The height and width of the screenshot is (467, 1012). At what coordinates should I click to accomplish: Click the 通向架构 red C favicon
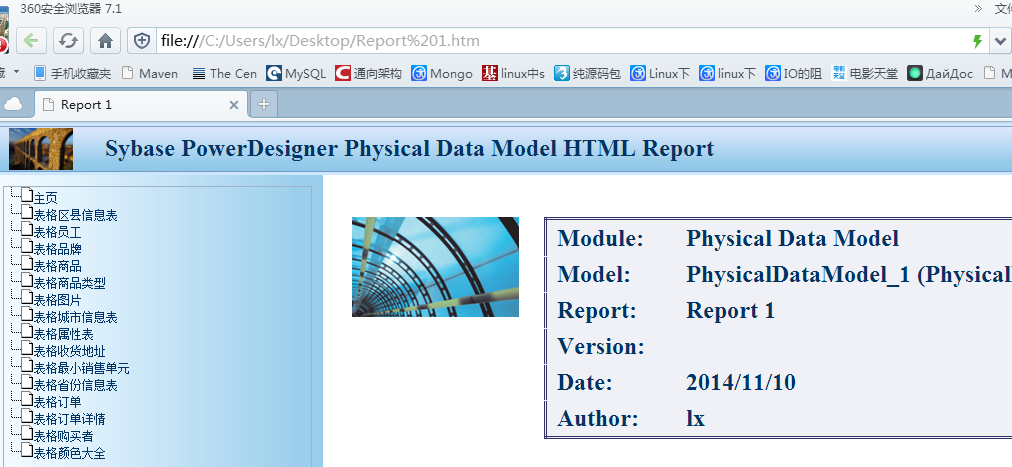pos(343,74)
